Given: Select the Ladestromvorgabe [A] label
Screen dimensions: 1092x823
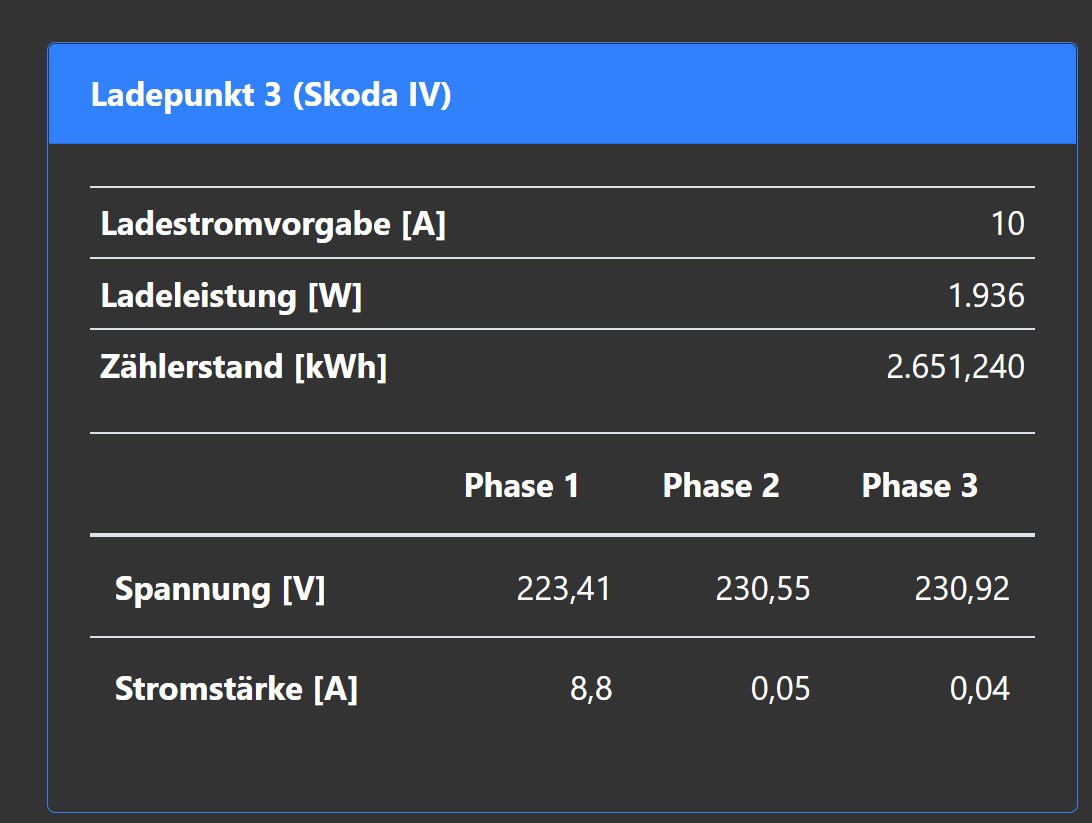Looking at the screenshot, I should click(x=273, y=224).
